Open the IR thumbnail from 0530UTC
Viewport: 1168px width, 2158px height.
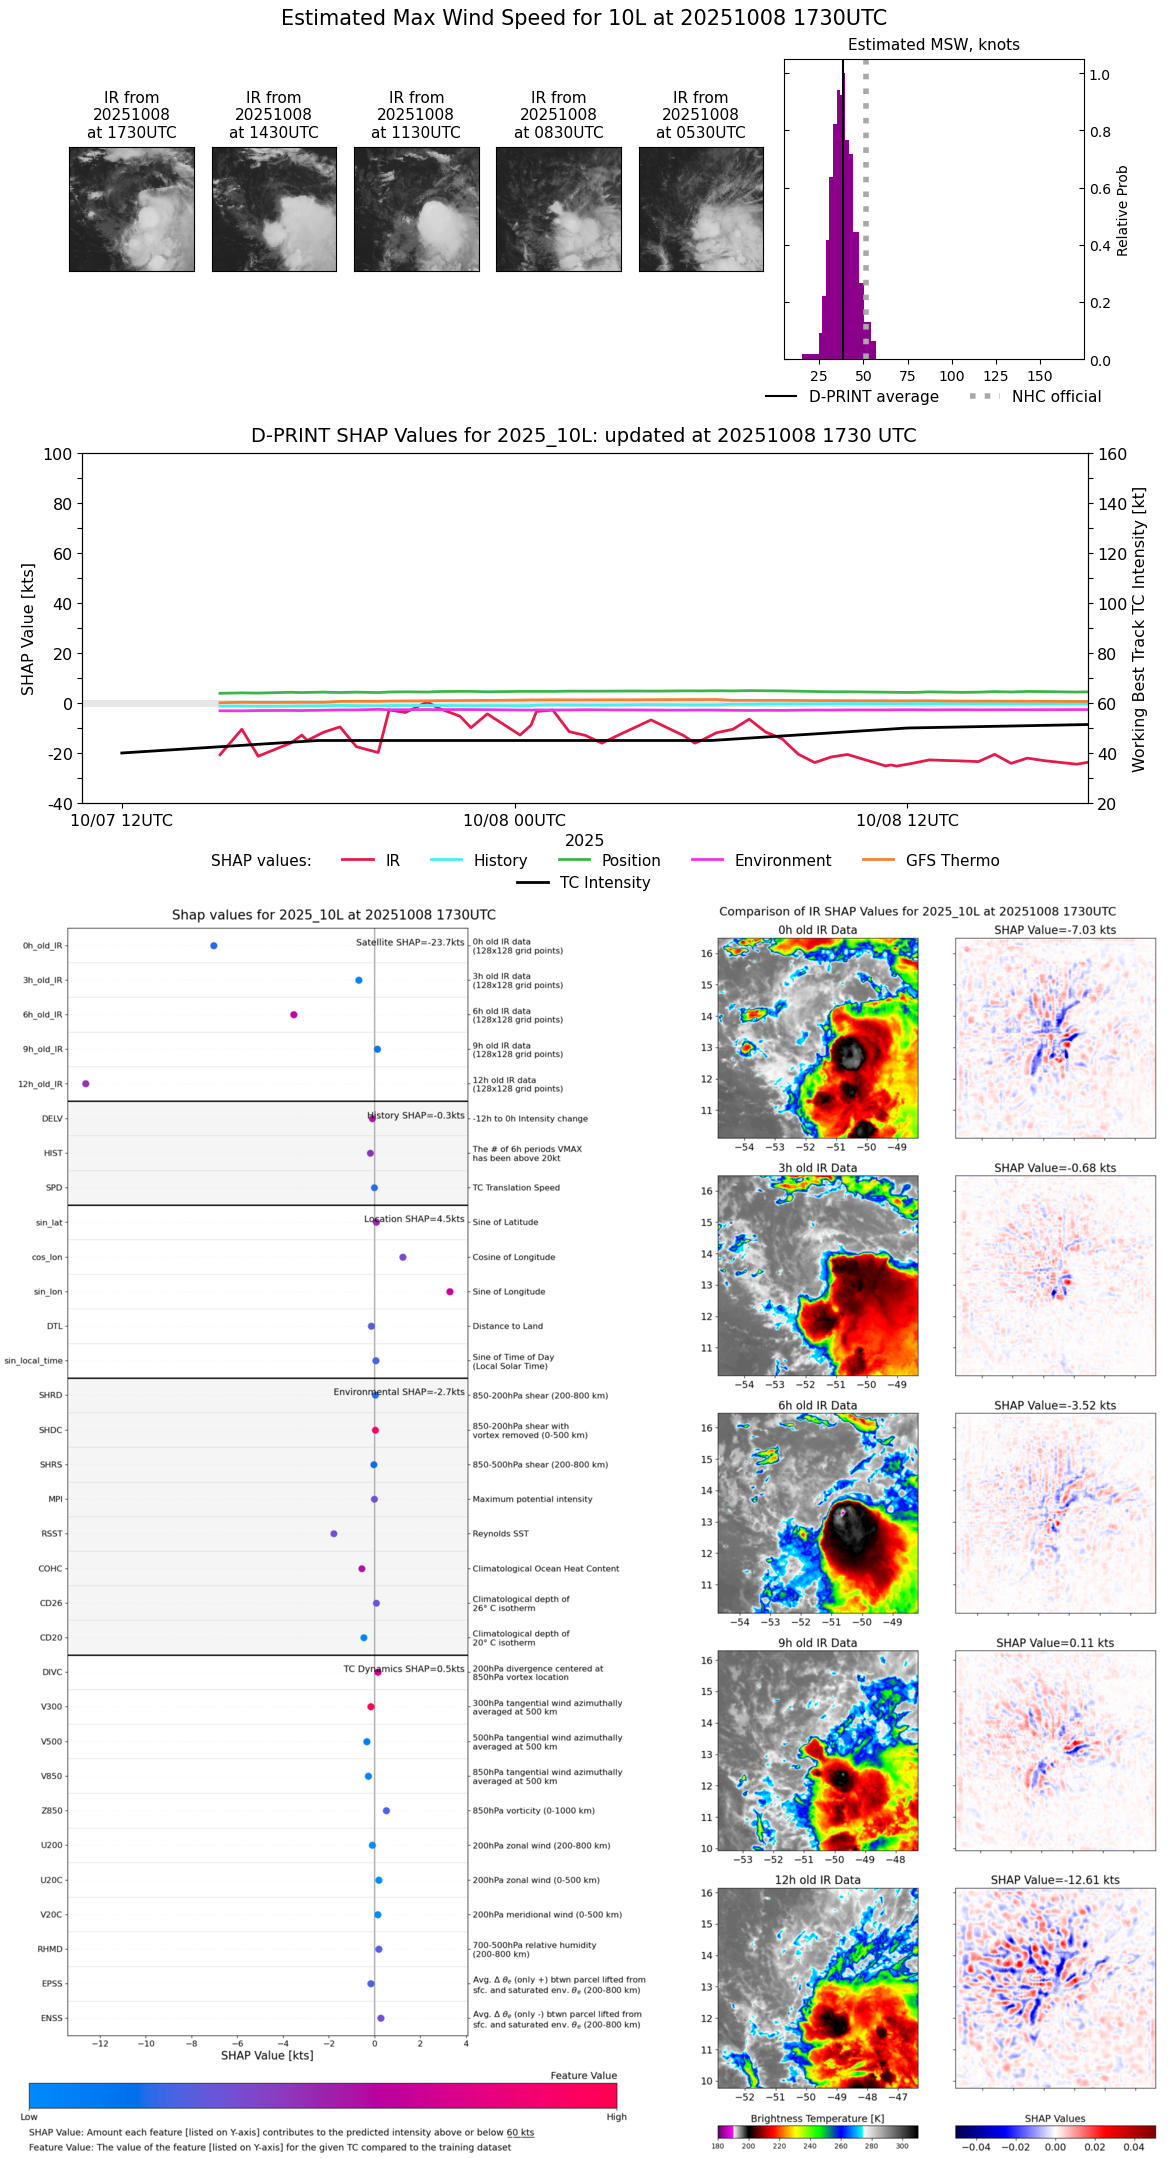coord(701,209)
